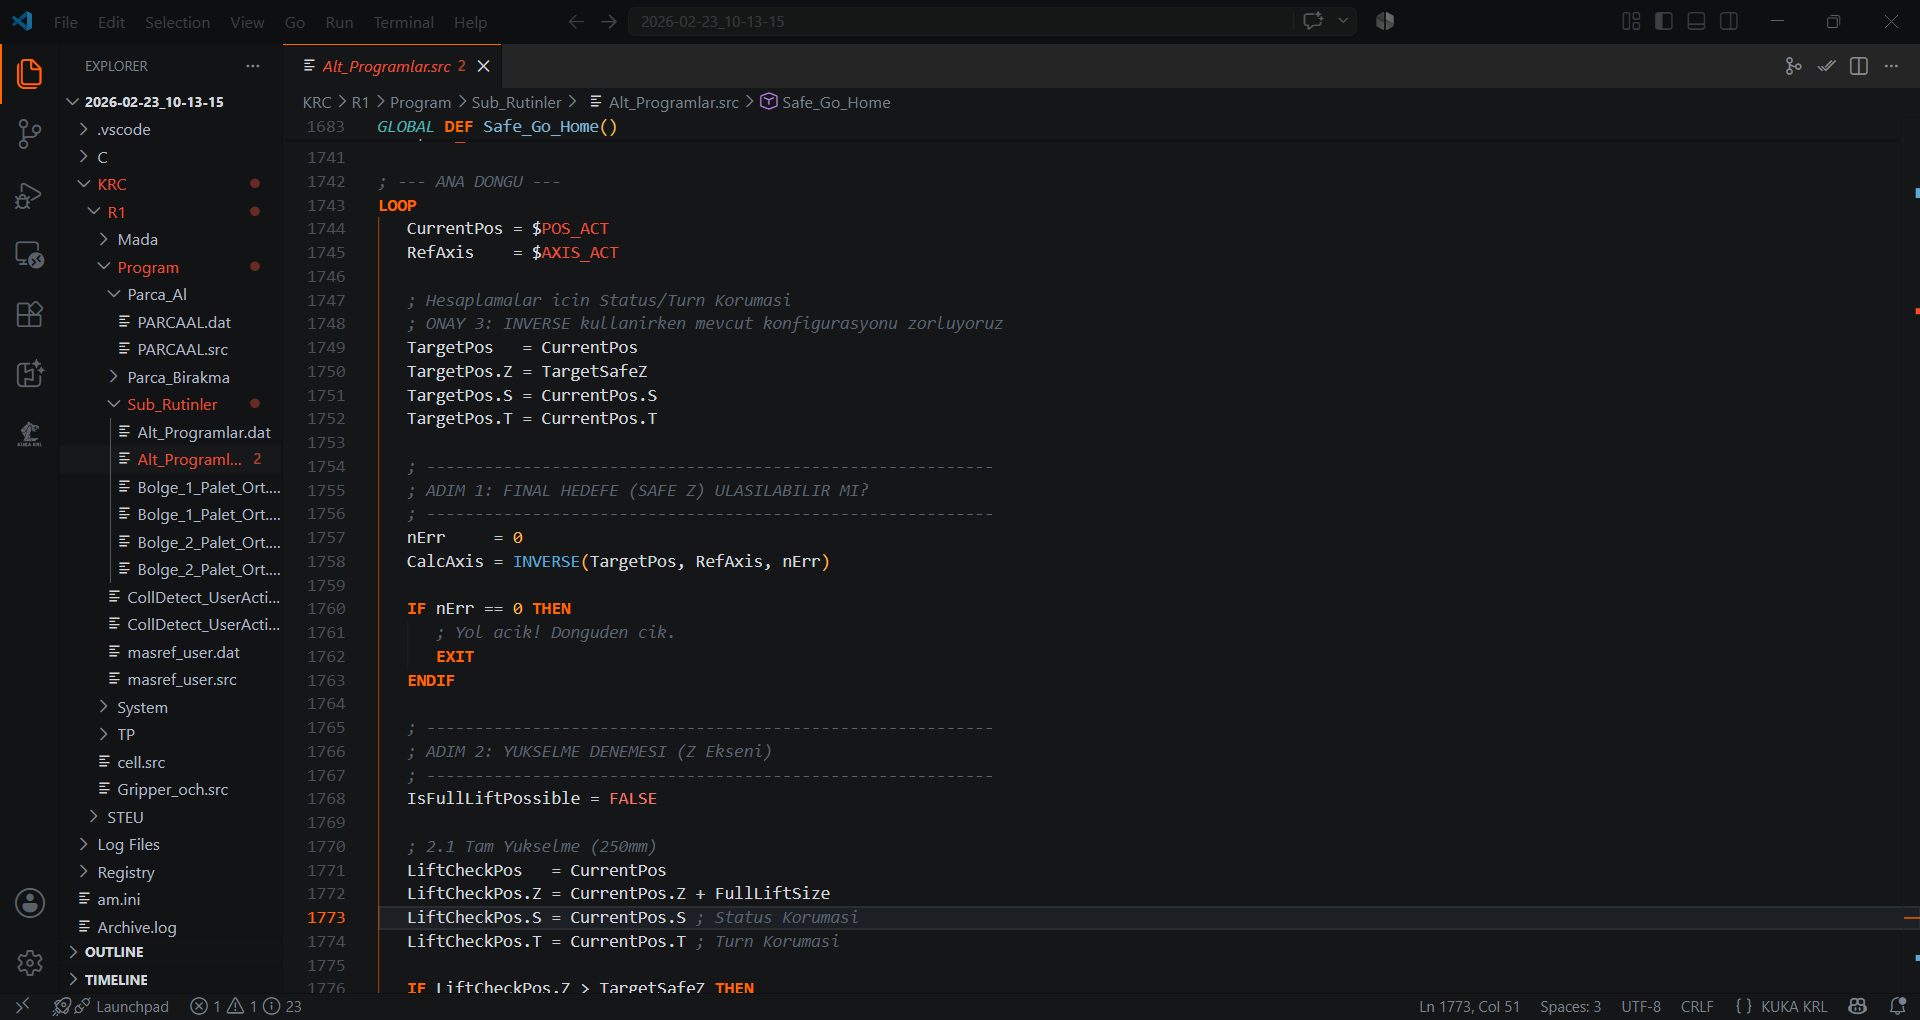The image size is (1920, 1020).
Task: Change end-of-line sequence CRLF
Action: point(1697,1006)
